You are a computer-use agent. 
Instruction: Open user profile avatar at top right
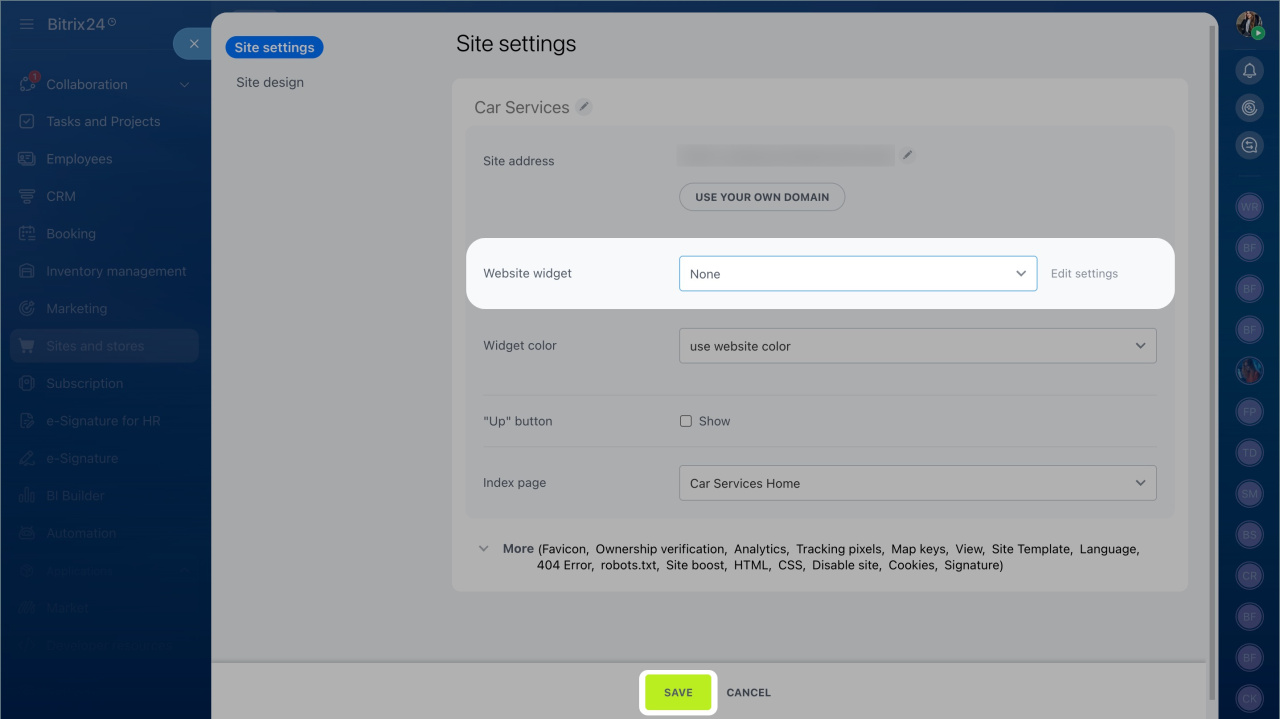pyautogui.click(x=1249, y=25)
